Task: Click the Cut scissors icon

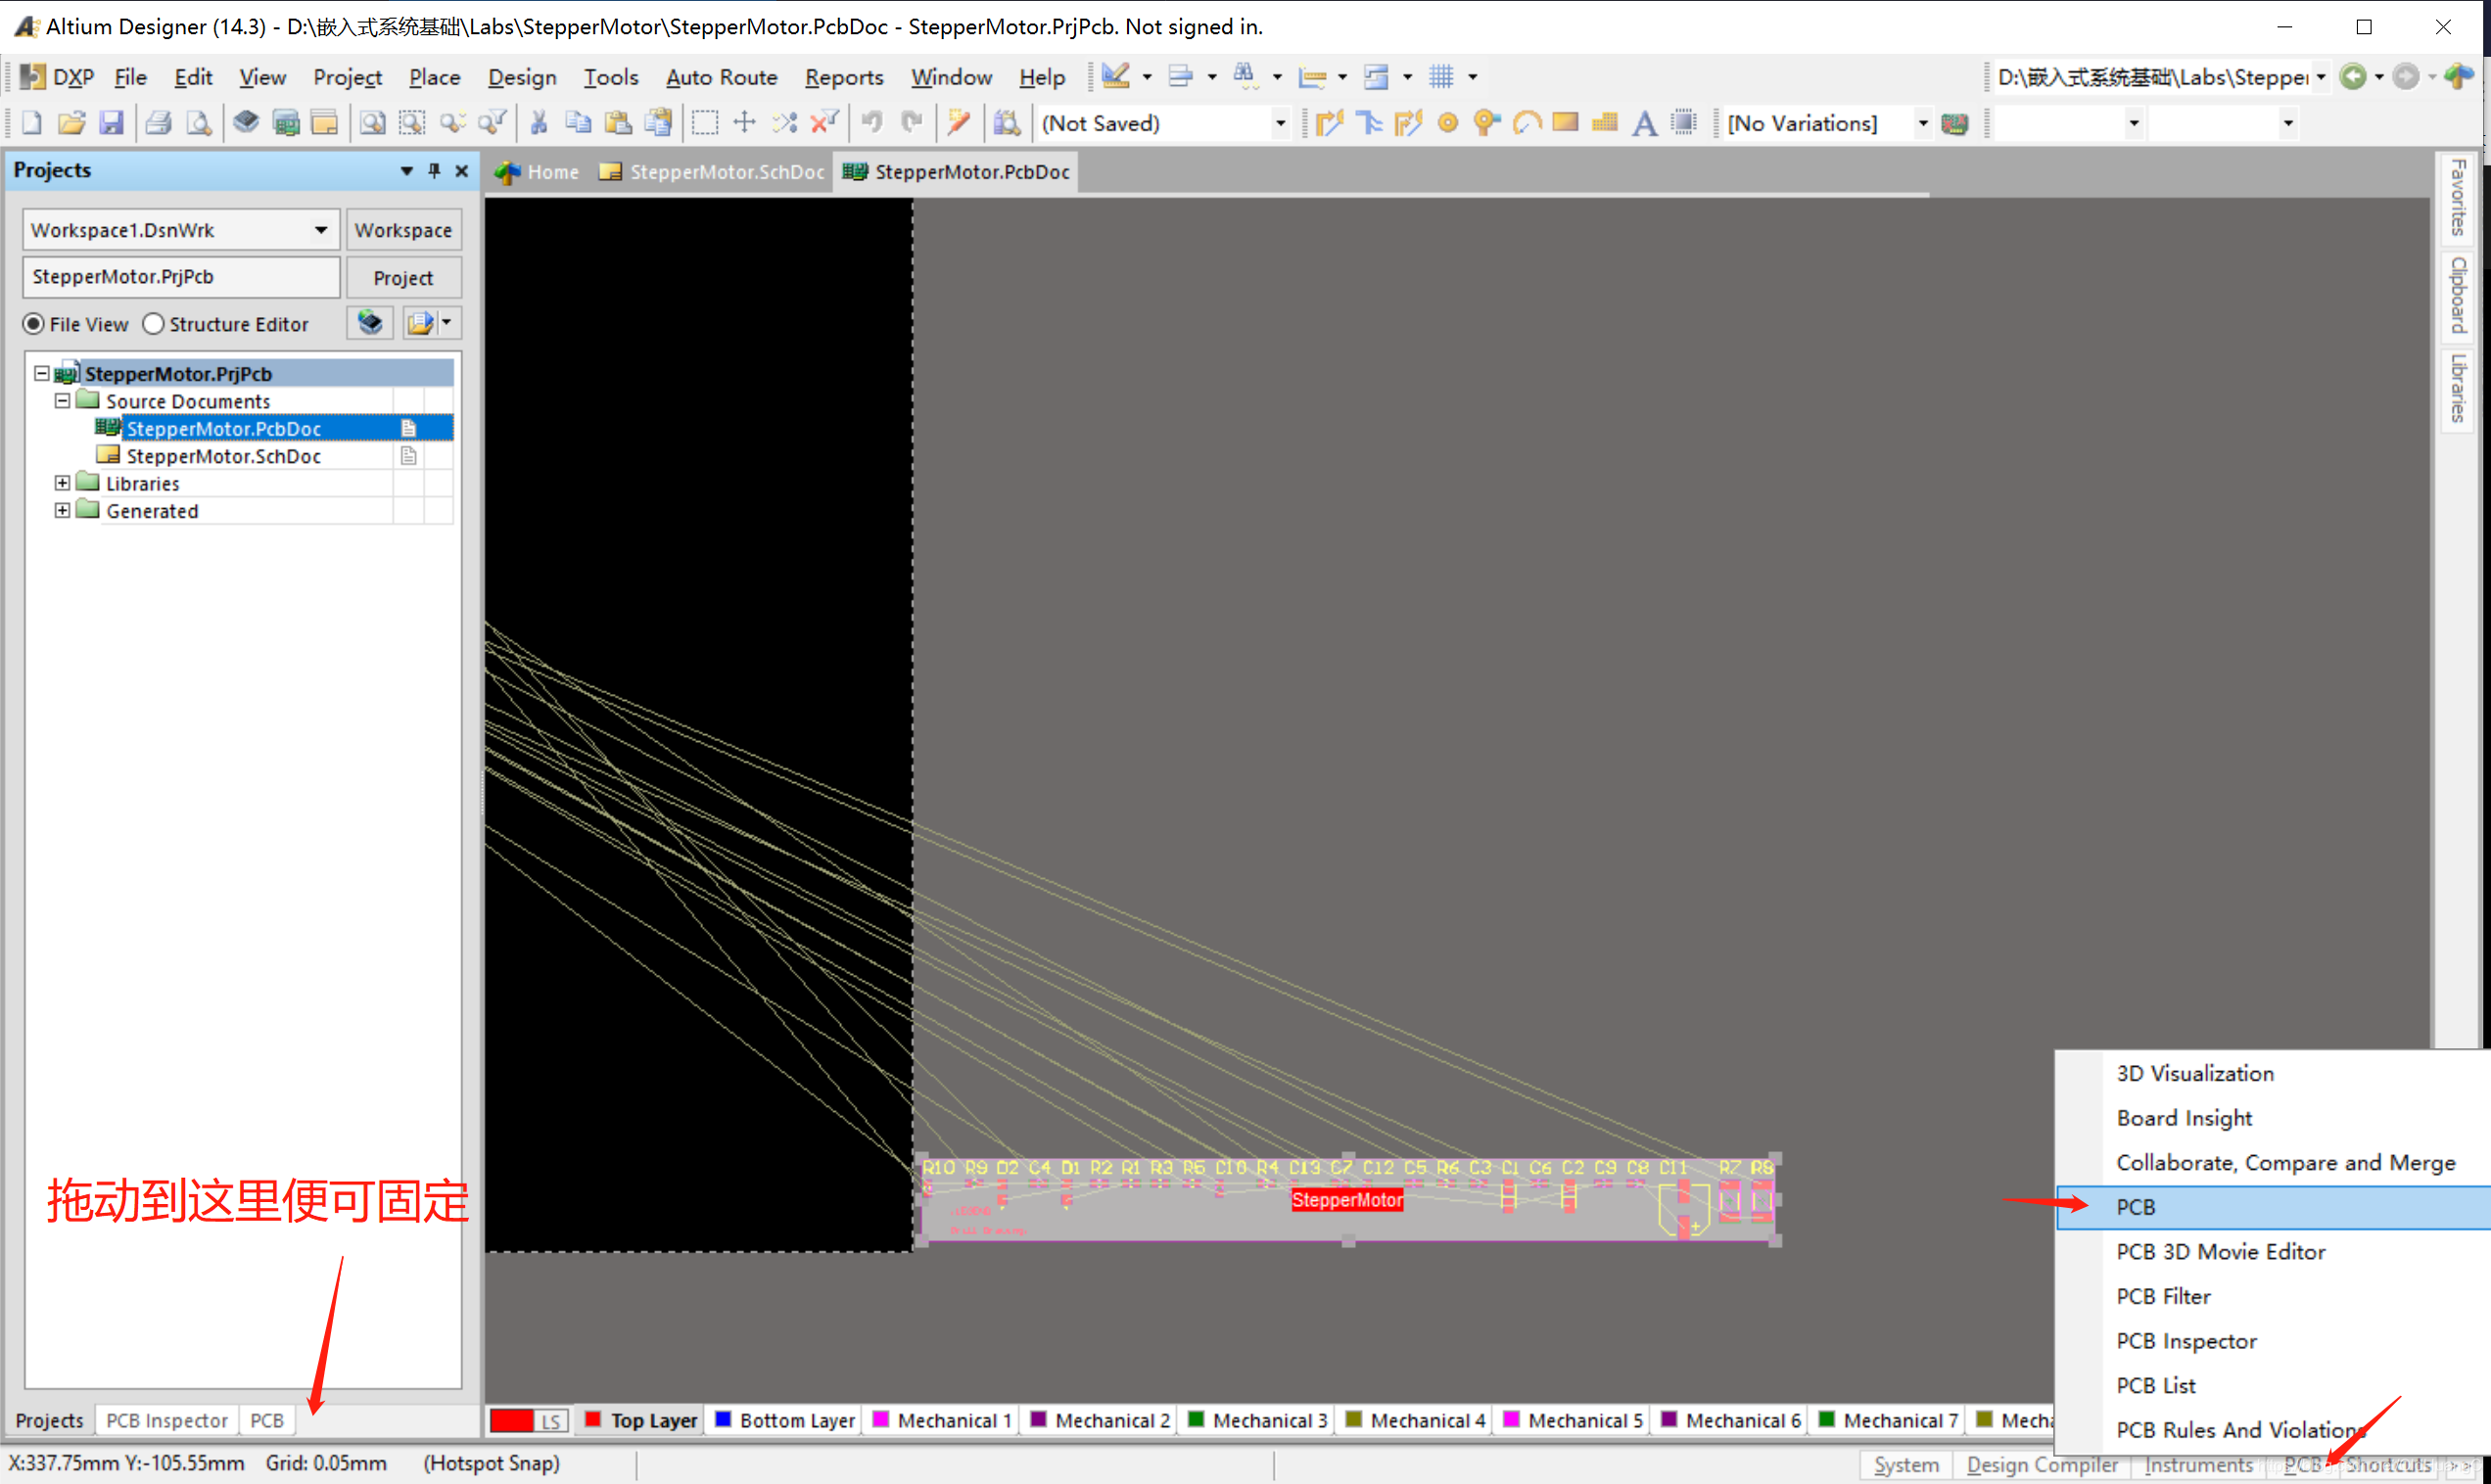Action: (x=538, y=123)
